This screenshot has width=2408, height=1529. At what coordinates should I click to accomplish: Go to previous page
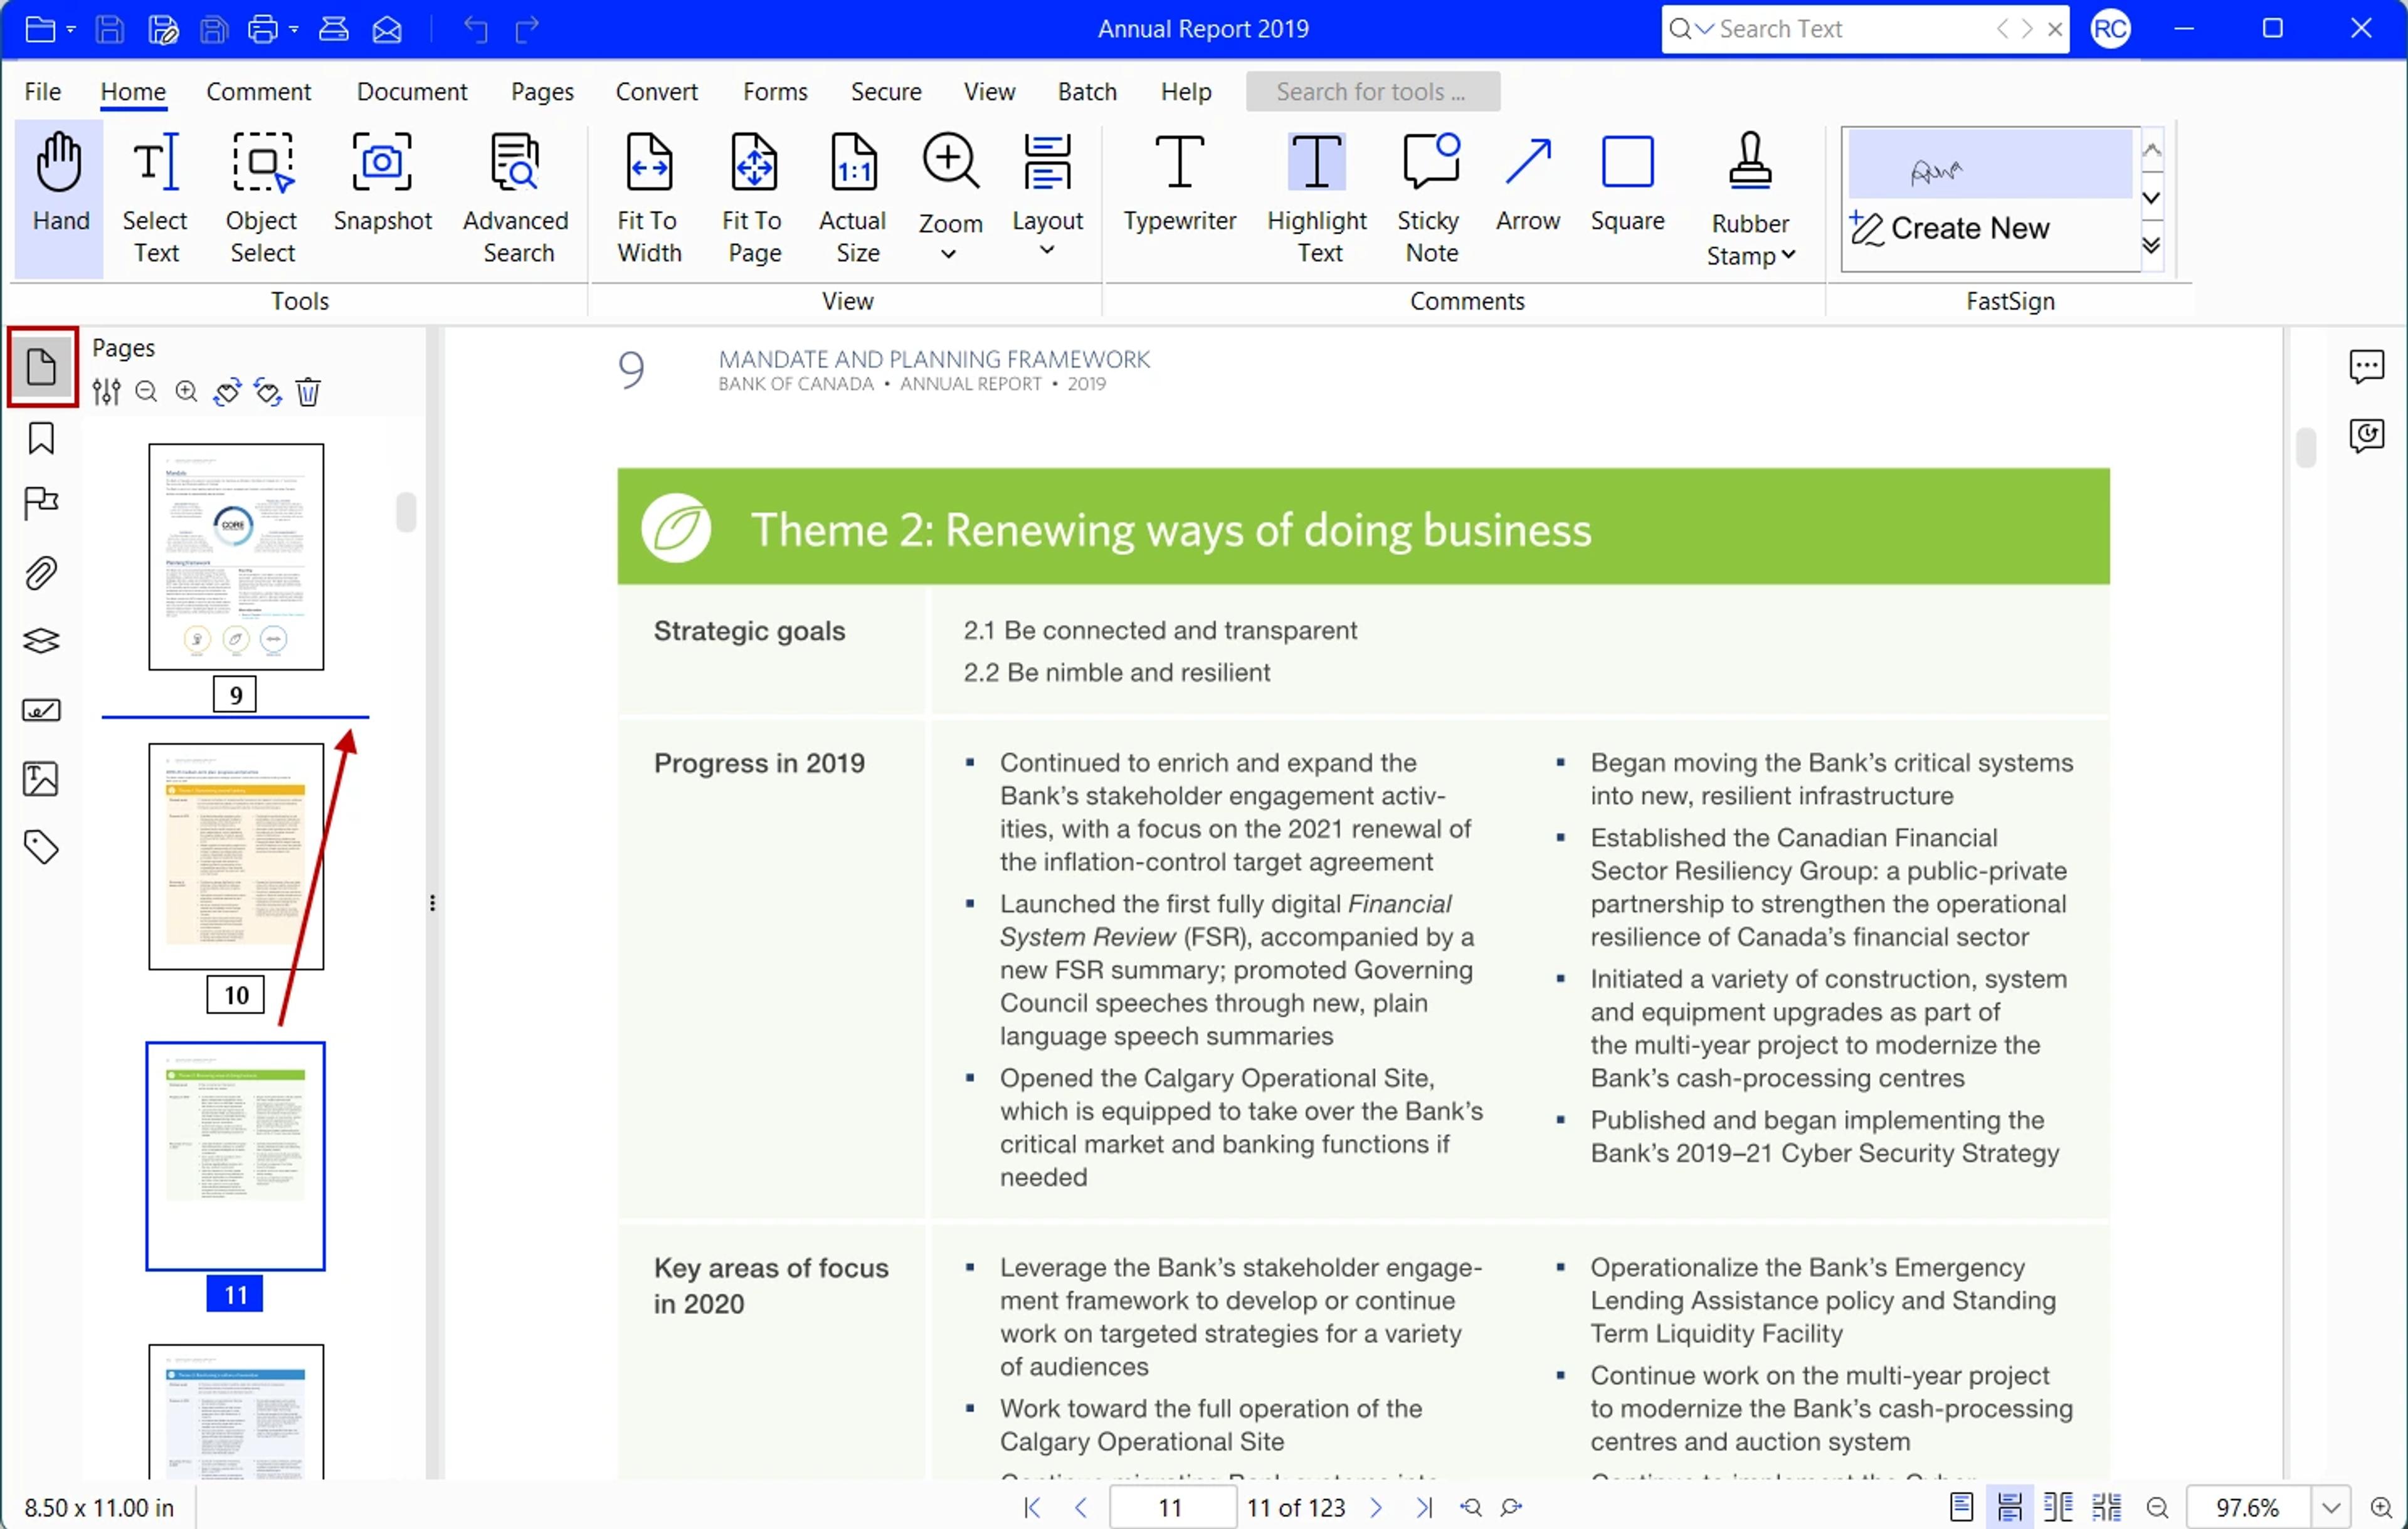(1080, 1508)
